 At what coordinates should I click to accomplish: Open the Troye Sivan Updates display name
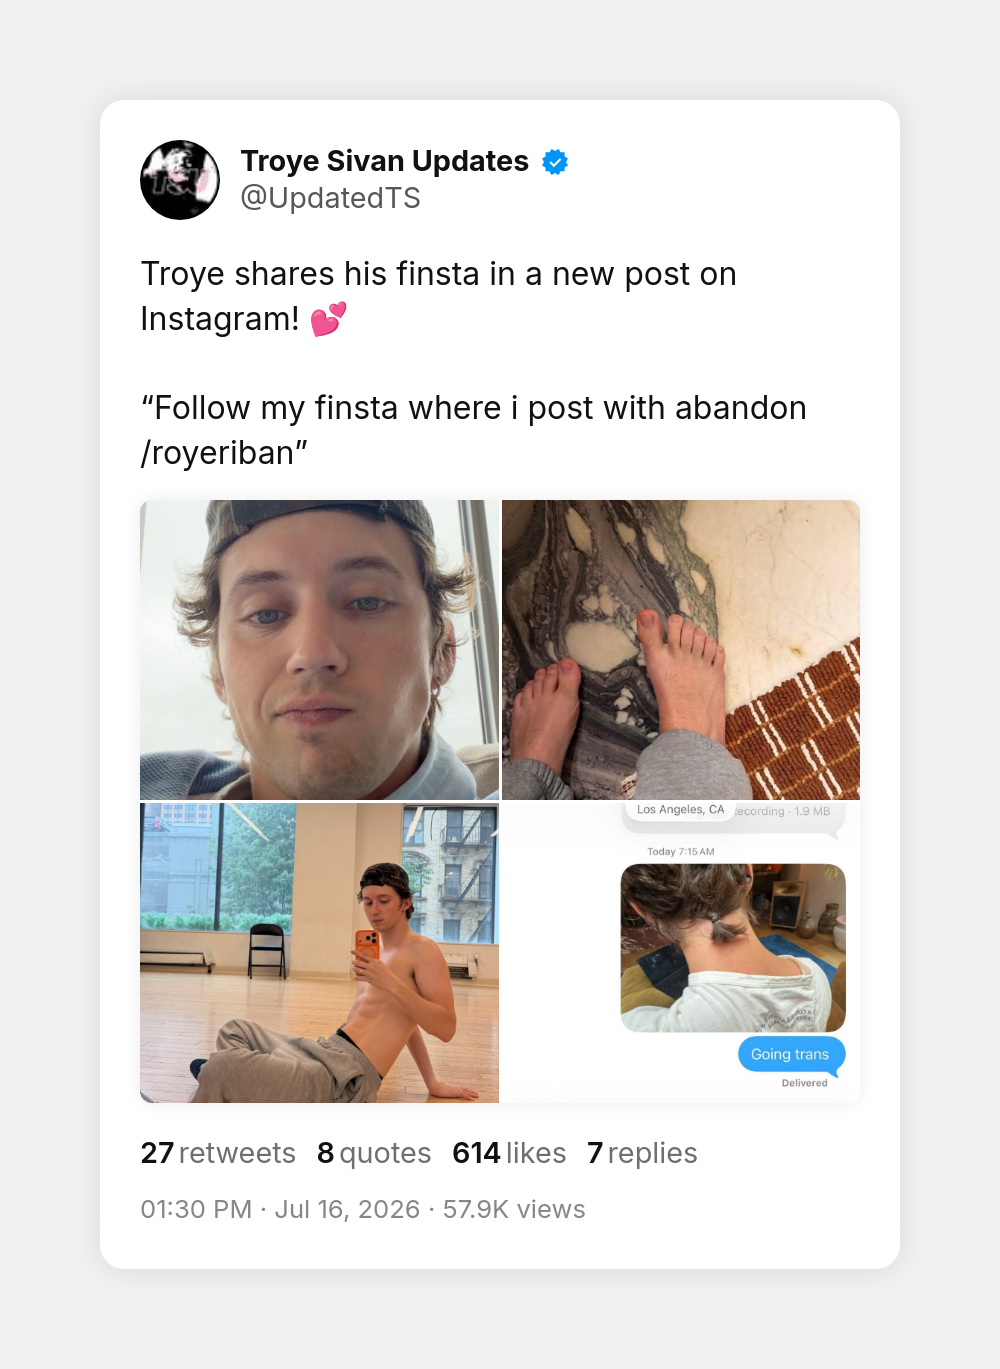tap(385, 161)
